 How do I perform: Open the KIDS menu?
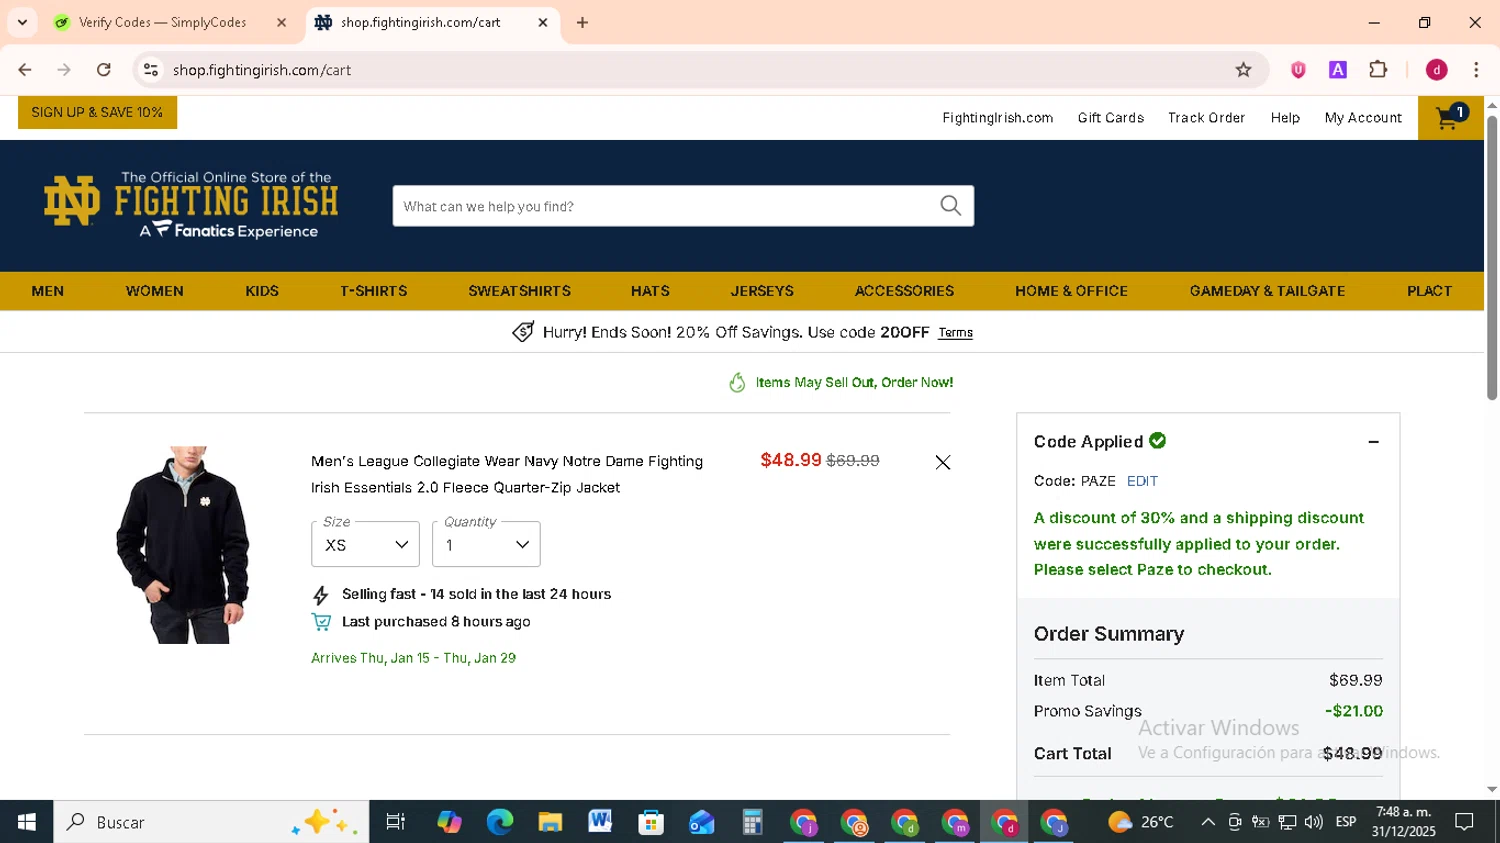click(262, 291)
